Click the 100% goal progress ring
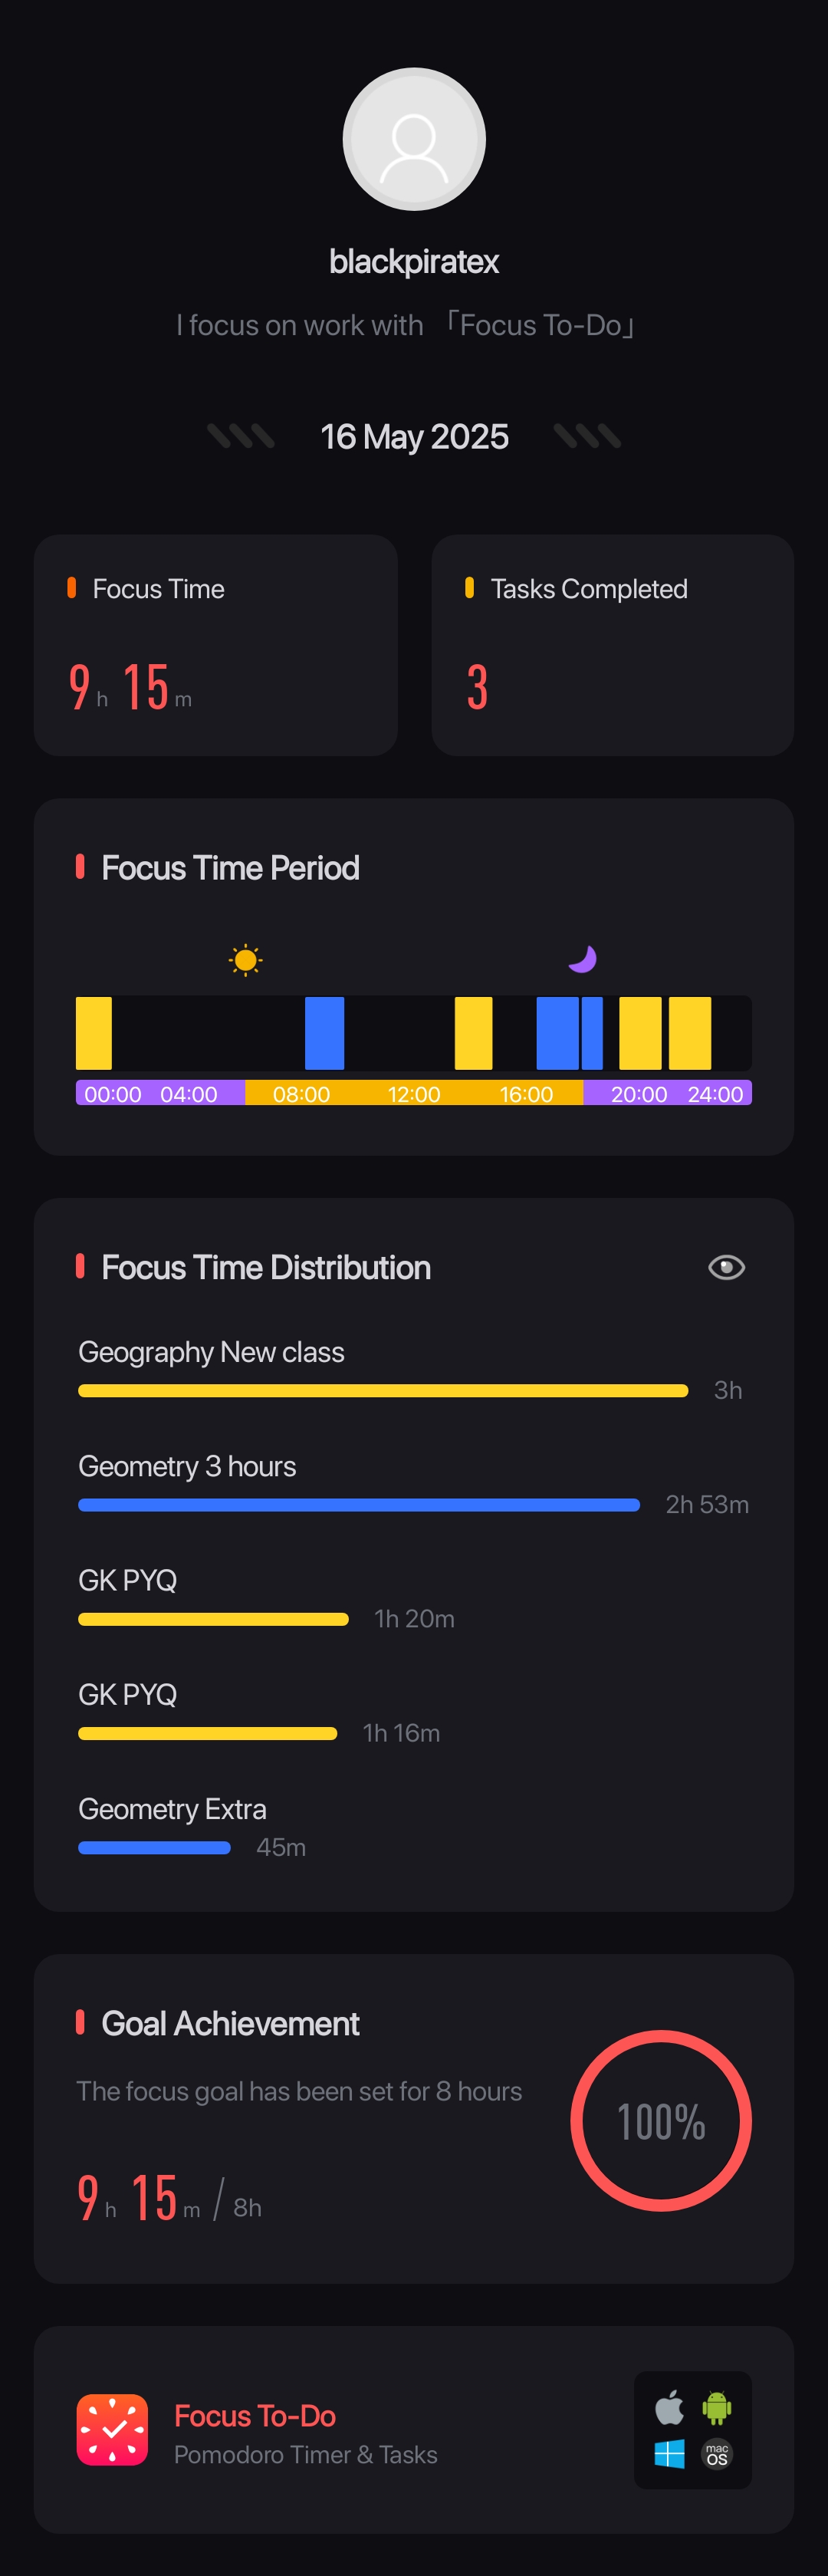This screenshot has height=2576, width=828. [x=661, y=2120]
